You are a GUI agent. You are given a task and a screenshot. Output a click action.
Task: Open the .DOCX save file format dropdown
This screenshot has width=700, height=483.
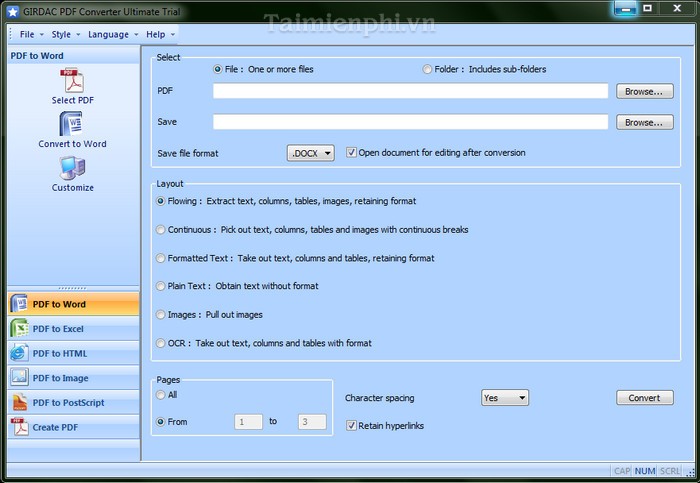(310, 153)
